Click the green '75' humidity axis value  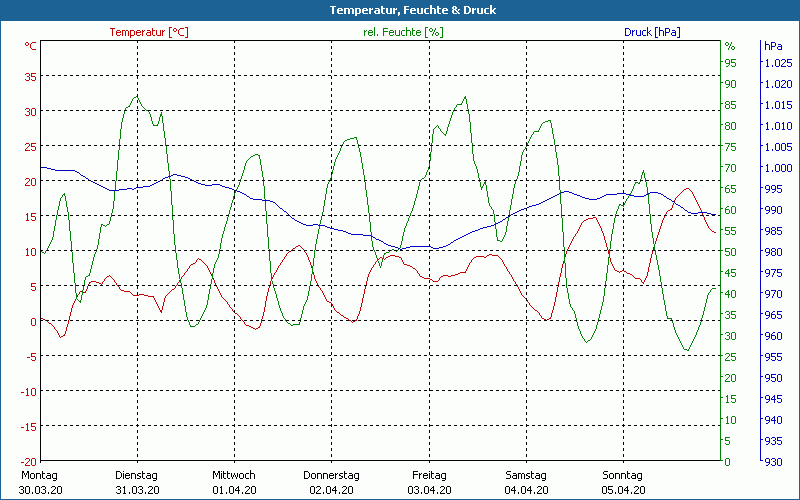click(x=731, y=147)
